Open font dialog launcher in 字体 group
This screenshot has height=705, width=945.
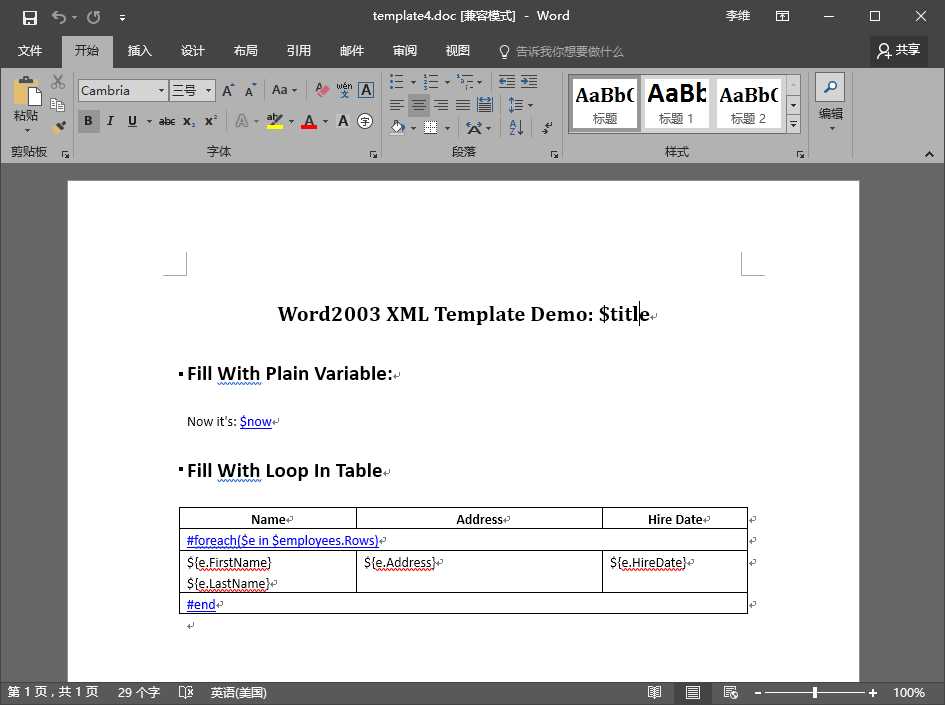click(373, 155)
